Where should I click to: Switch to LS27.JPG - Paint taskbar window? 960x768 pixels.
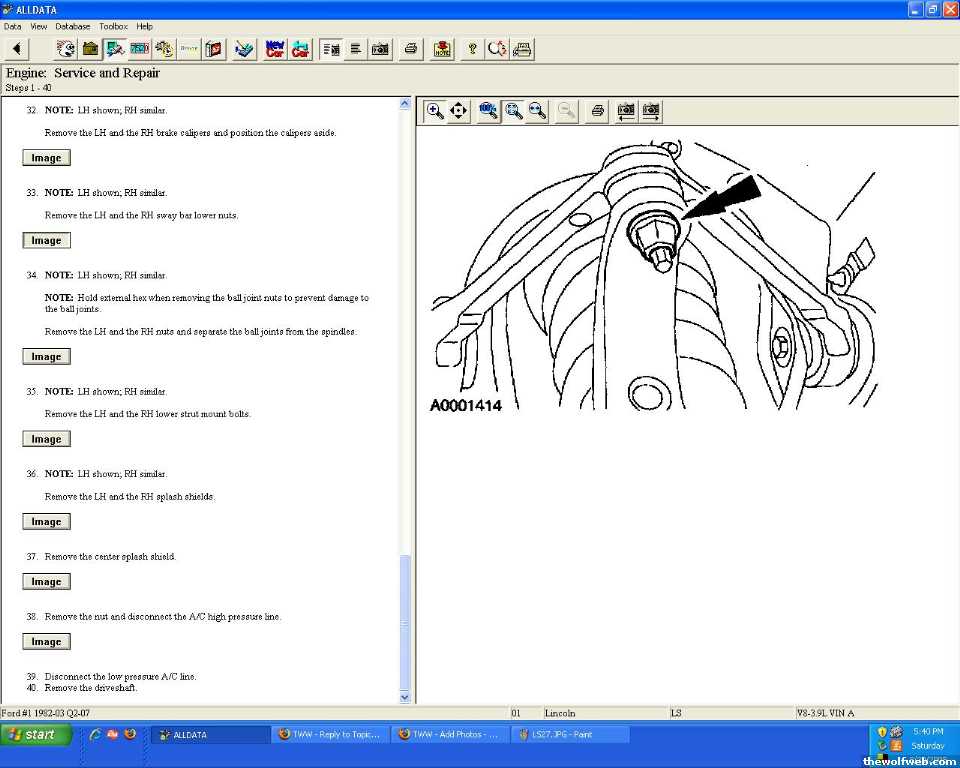click(x=570, y=734)
